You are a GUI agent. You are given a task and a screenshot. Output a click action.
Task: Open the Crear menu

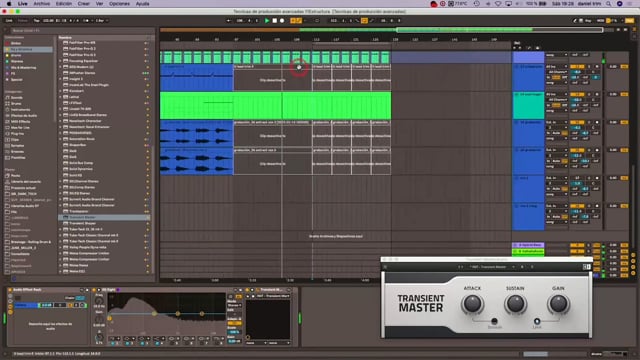(84, 4)
